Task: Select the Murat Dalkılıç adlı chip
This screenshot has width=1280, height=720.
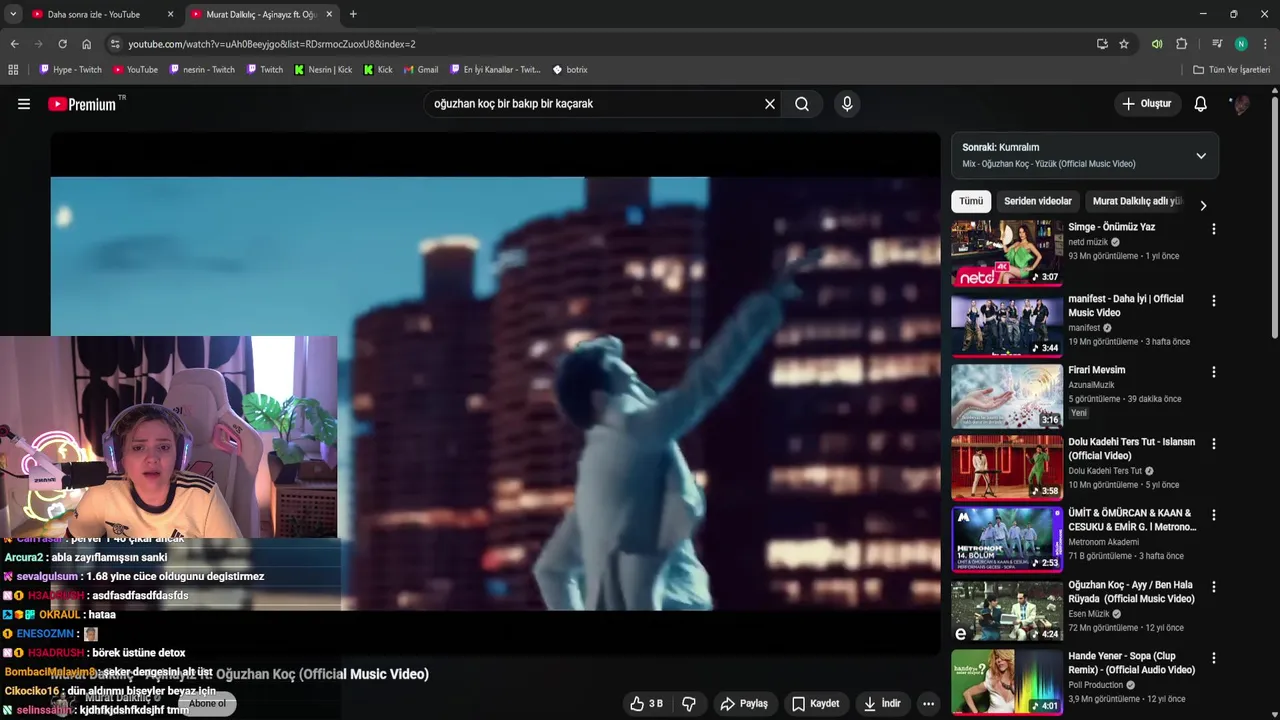Action: click(x=1137, y=201)
